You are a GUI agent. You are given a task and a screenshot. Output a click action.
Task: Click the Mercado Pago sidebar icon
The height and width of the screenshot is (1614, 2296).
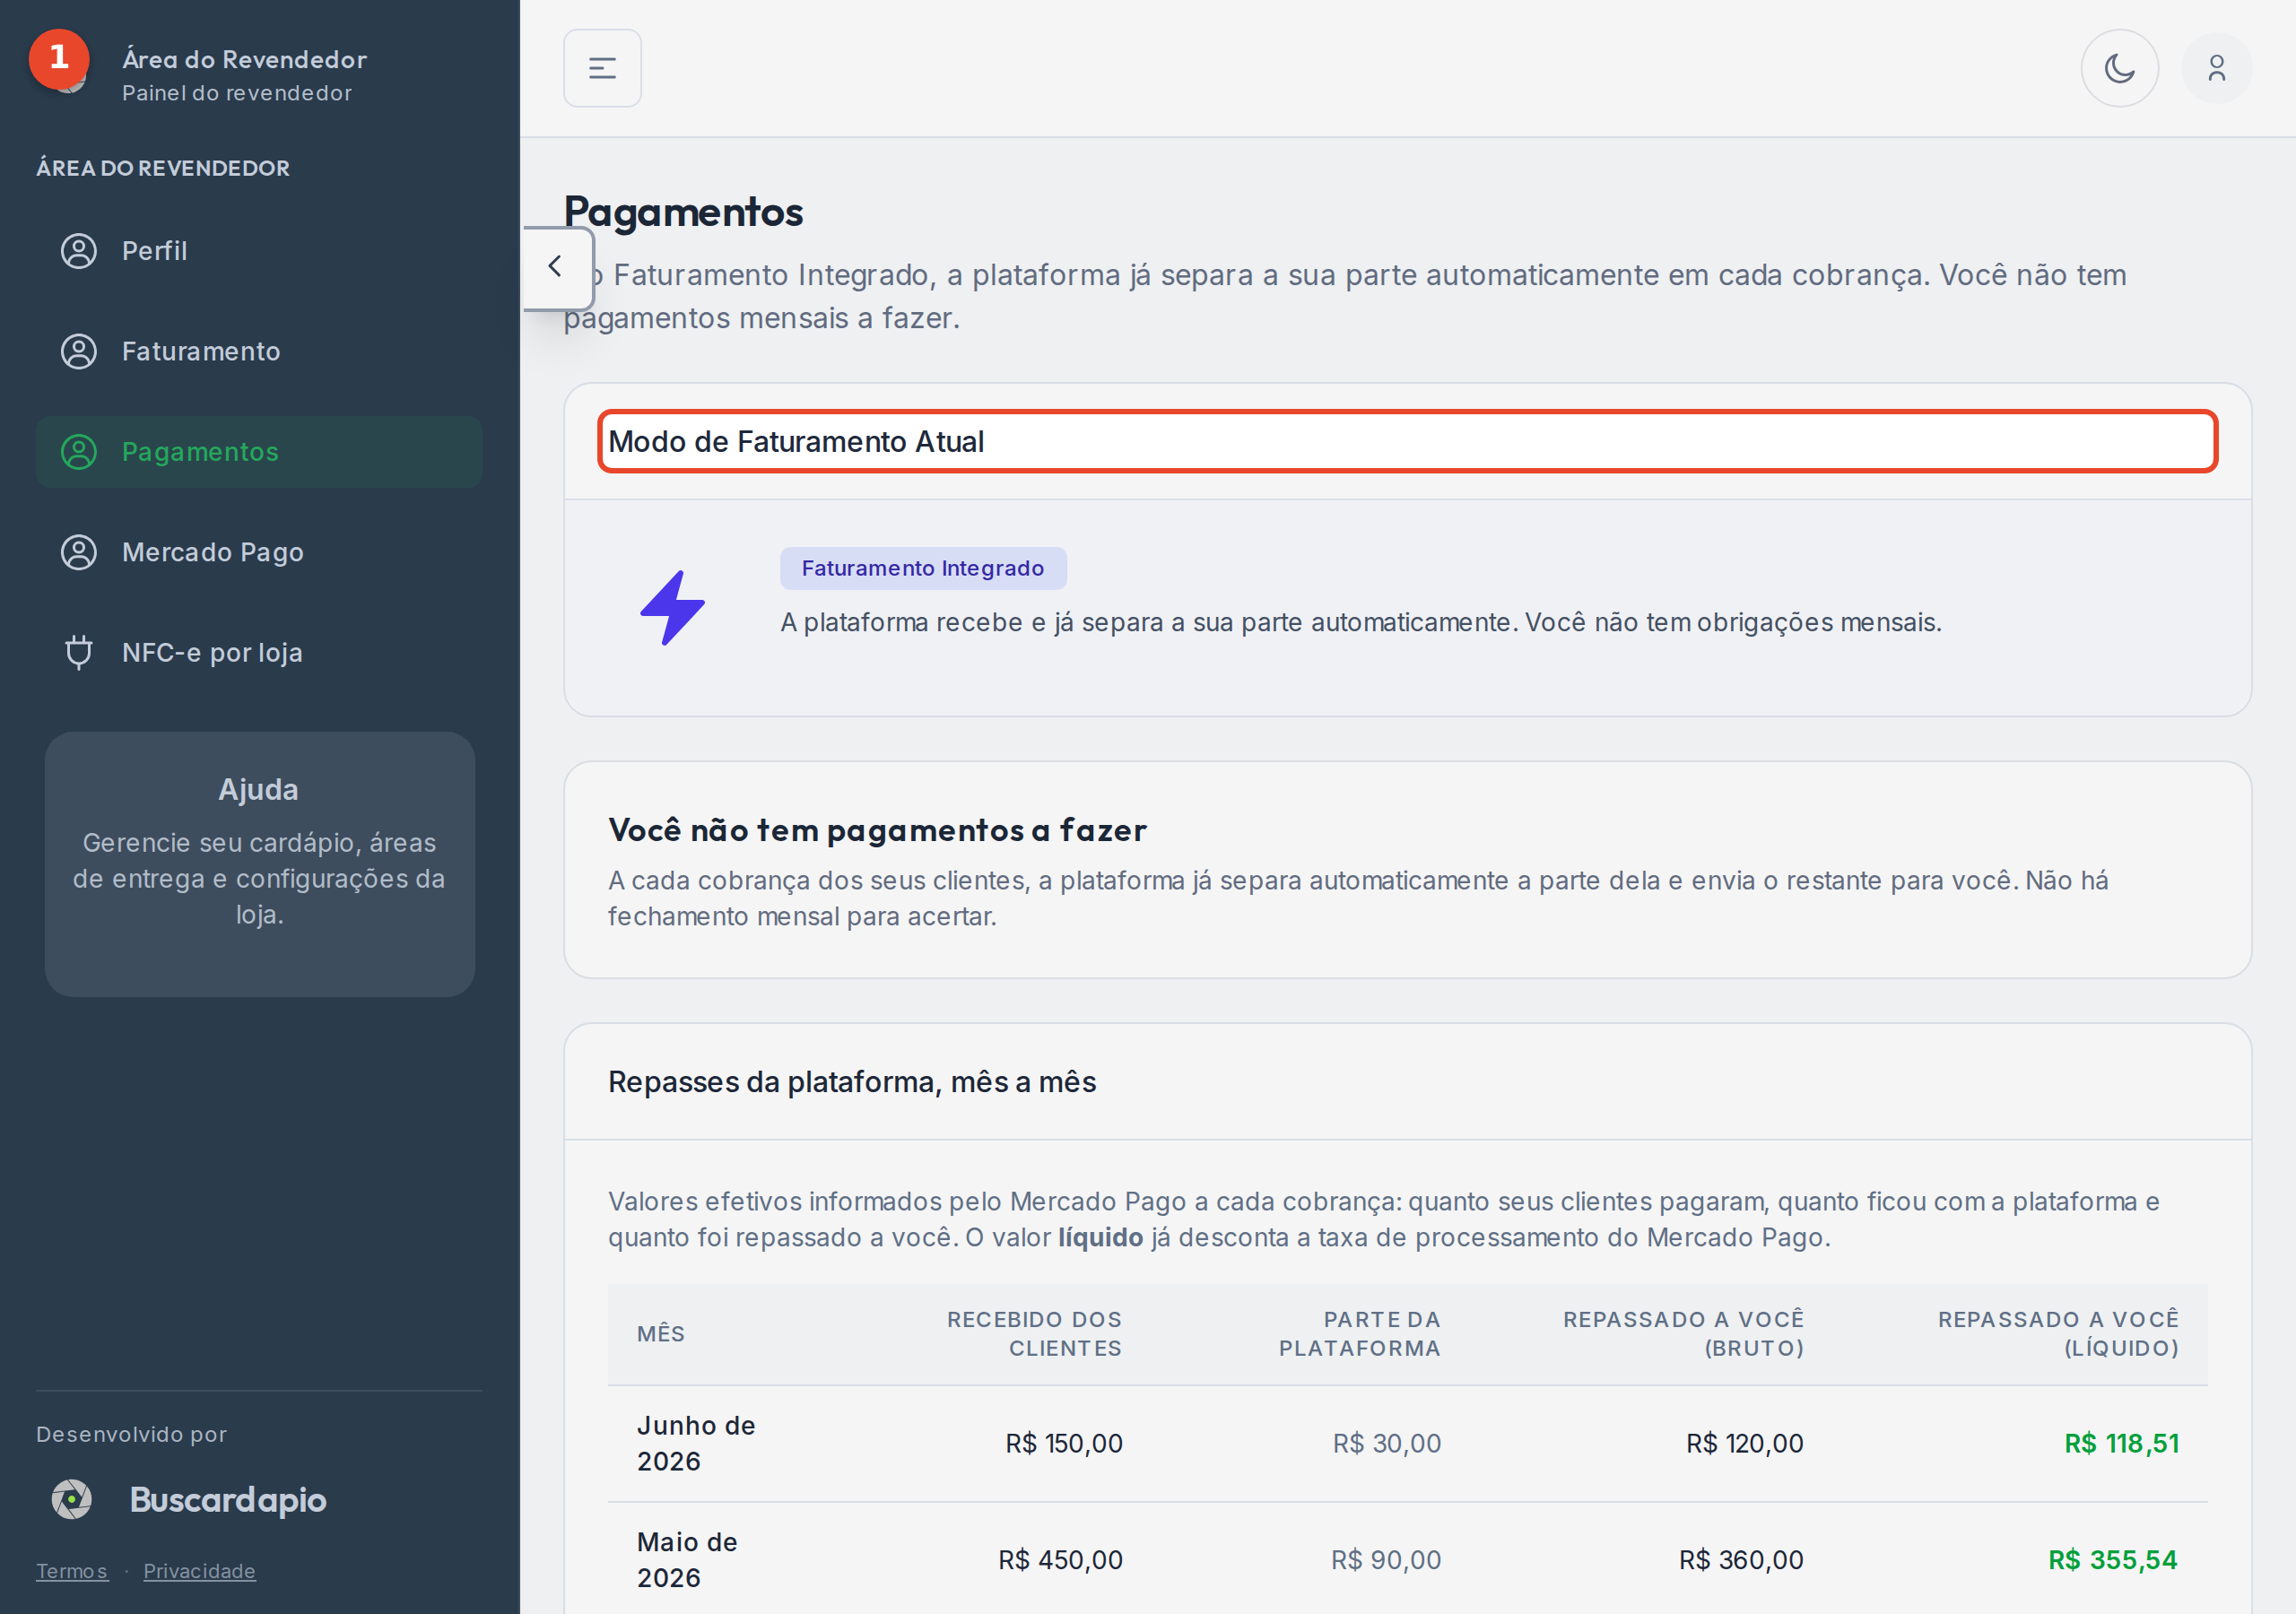79,552
